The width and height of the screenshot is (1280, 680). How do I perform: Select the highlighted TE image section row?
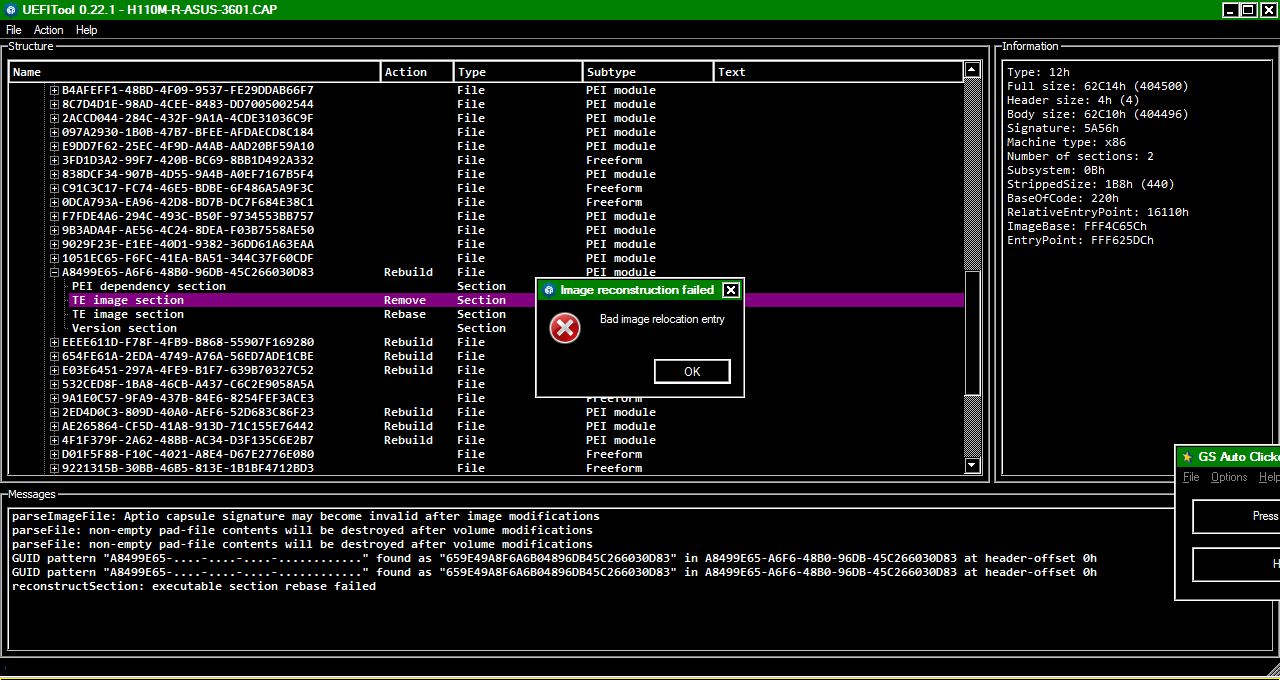point(517,300)
